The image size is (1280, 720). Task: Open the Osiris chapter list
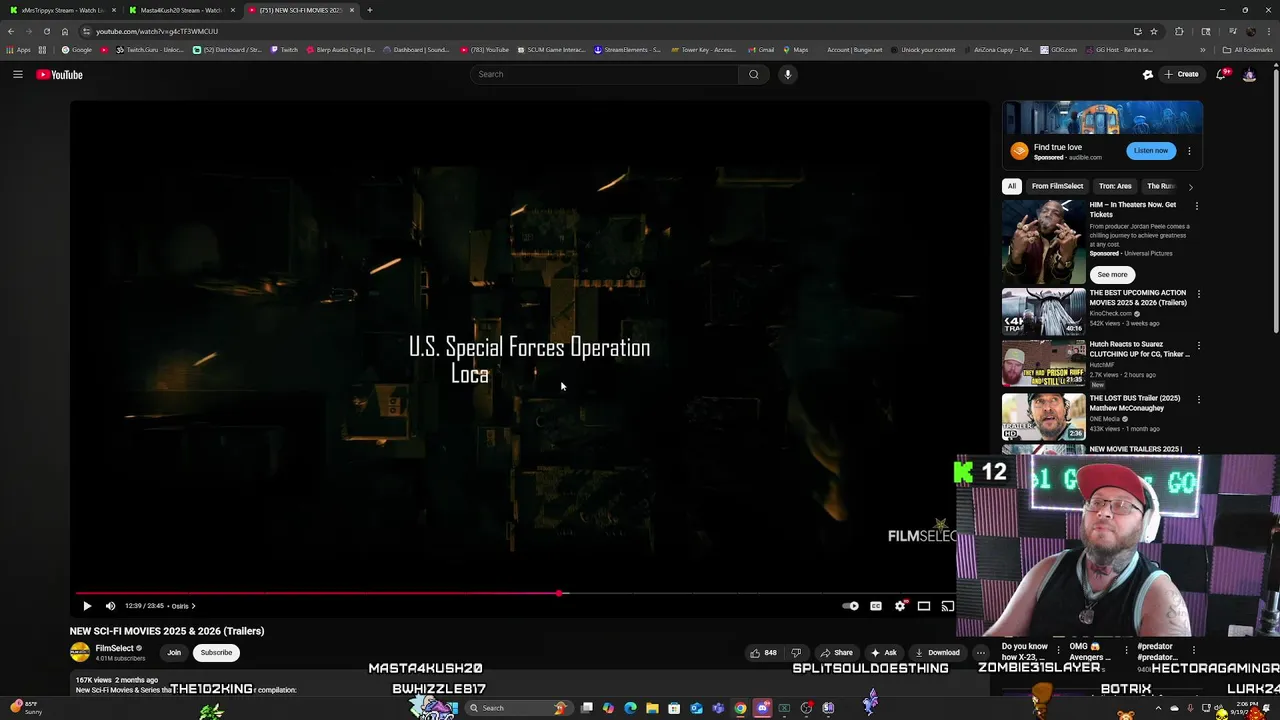coord(183,606)
